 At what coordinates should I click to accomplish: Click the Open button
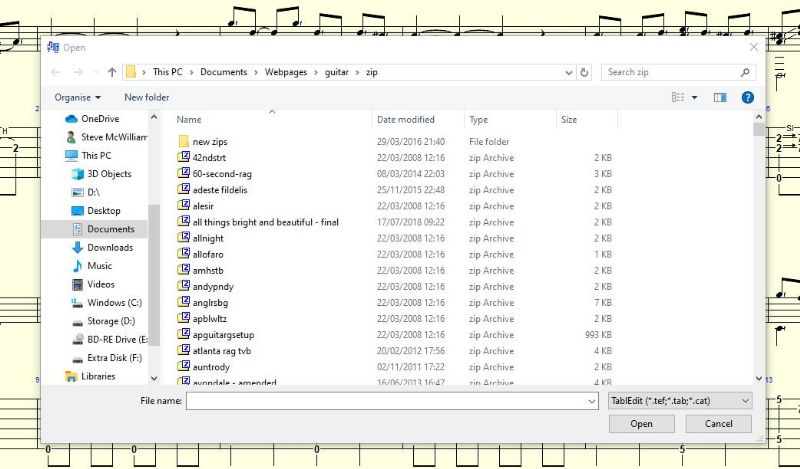641,424
